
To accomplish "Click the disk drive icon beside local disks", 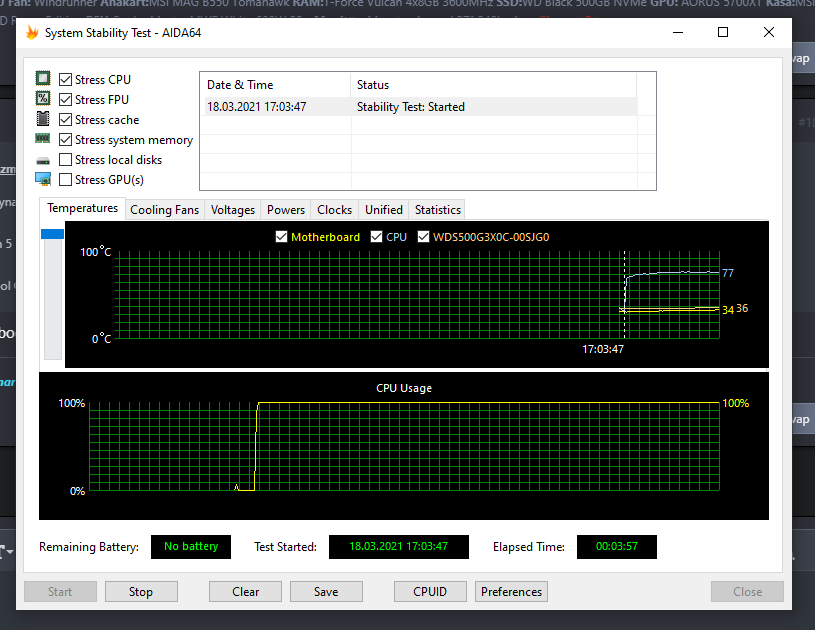I will [x=43, y=160].
